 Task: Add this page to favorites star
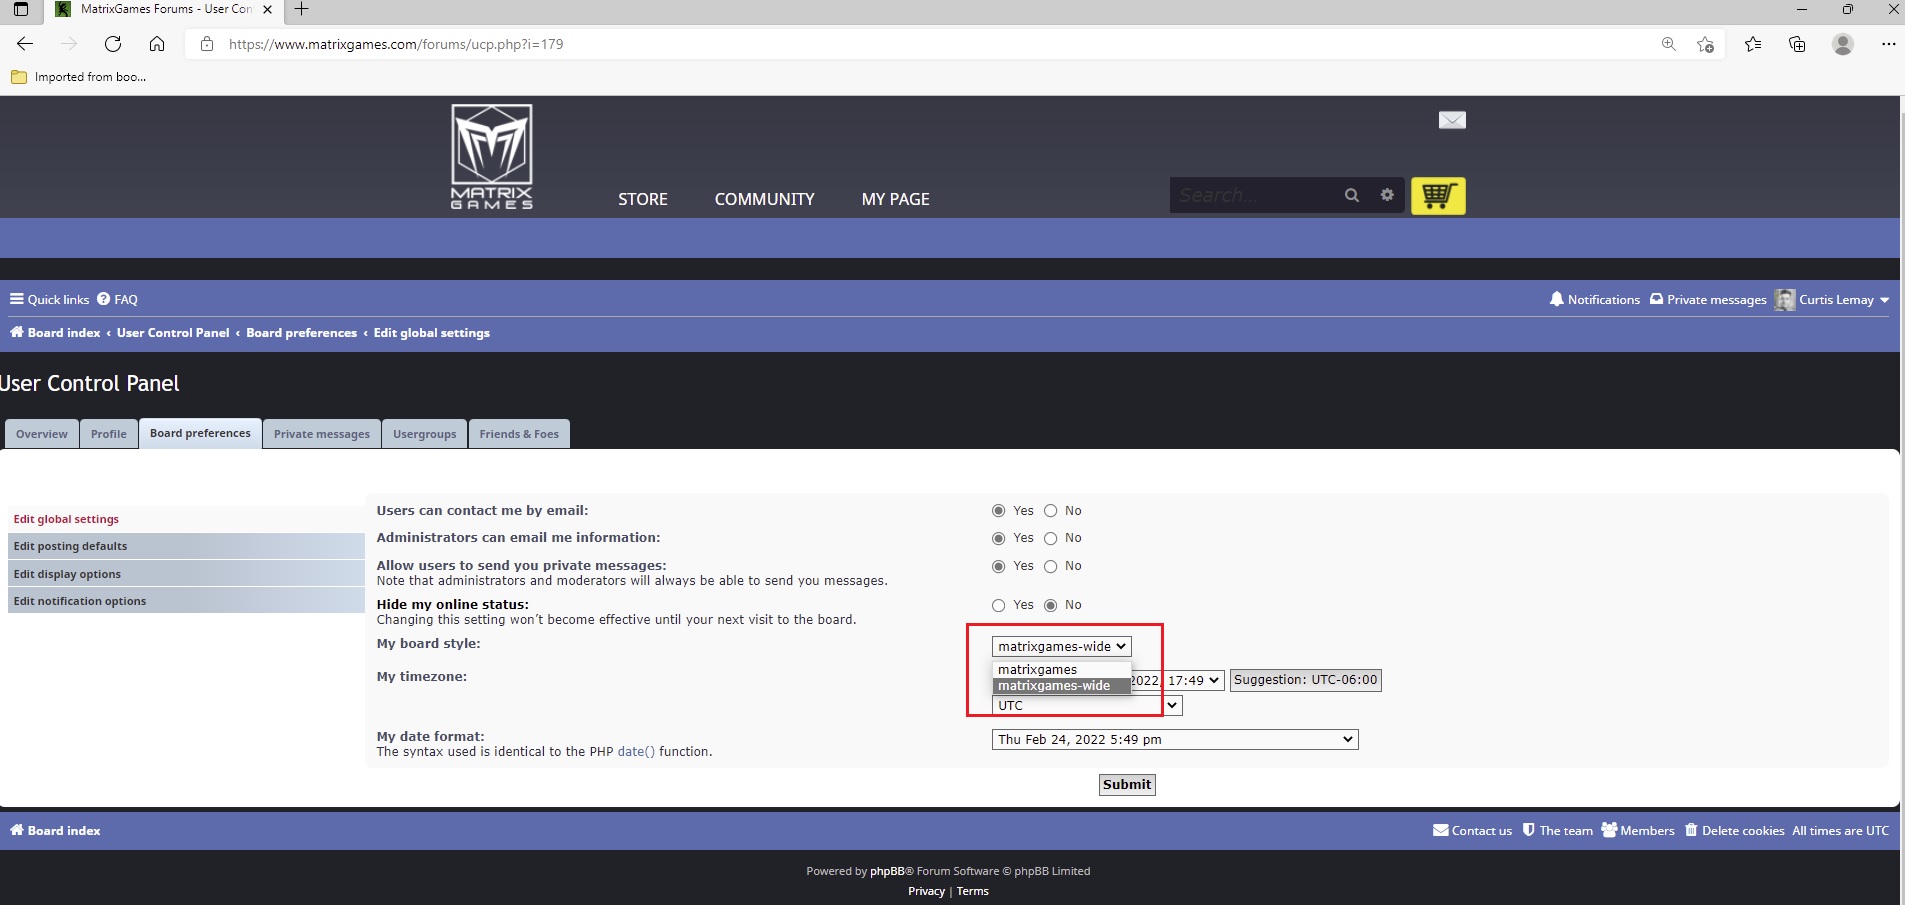tap(1705, 44)
